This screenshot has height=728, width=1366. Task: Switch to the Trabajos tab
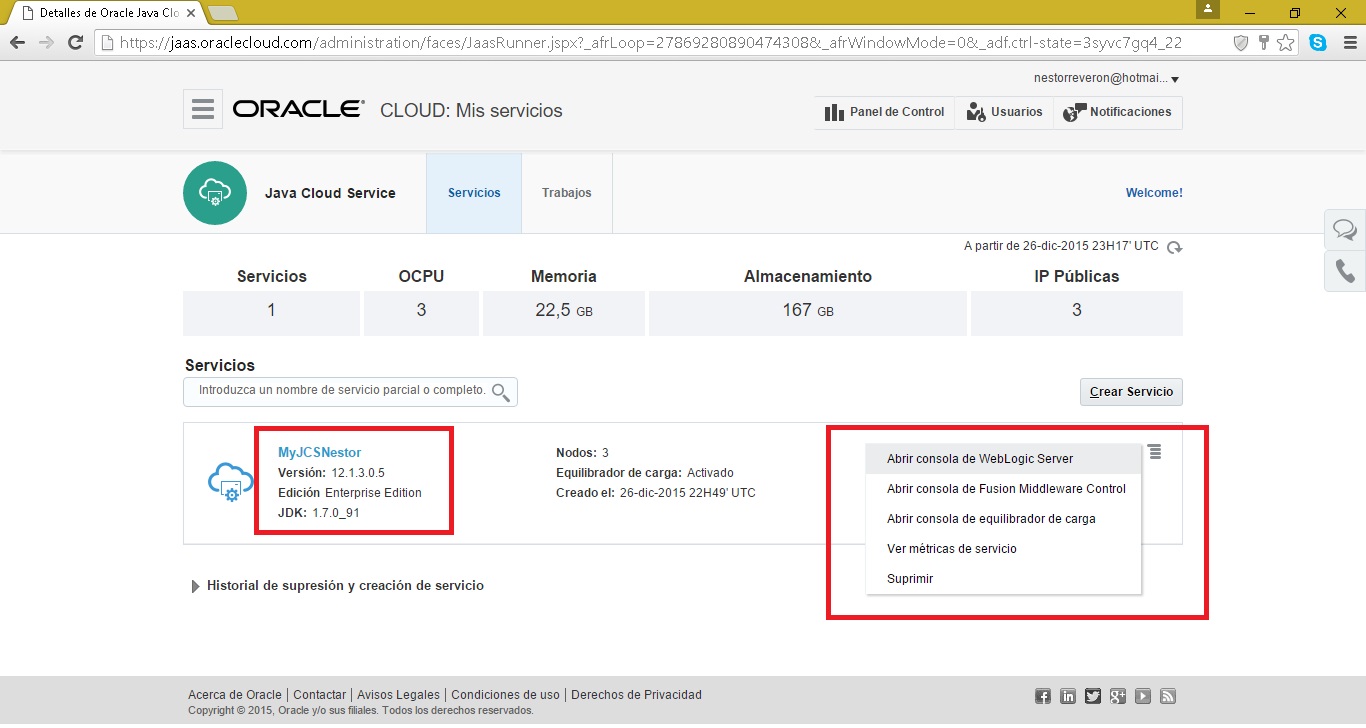(566, 193)
